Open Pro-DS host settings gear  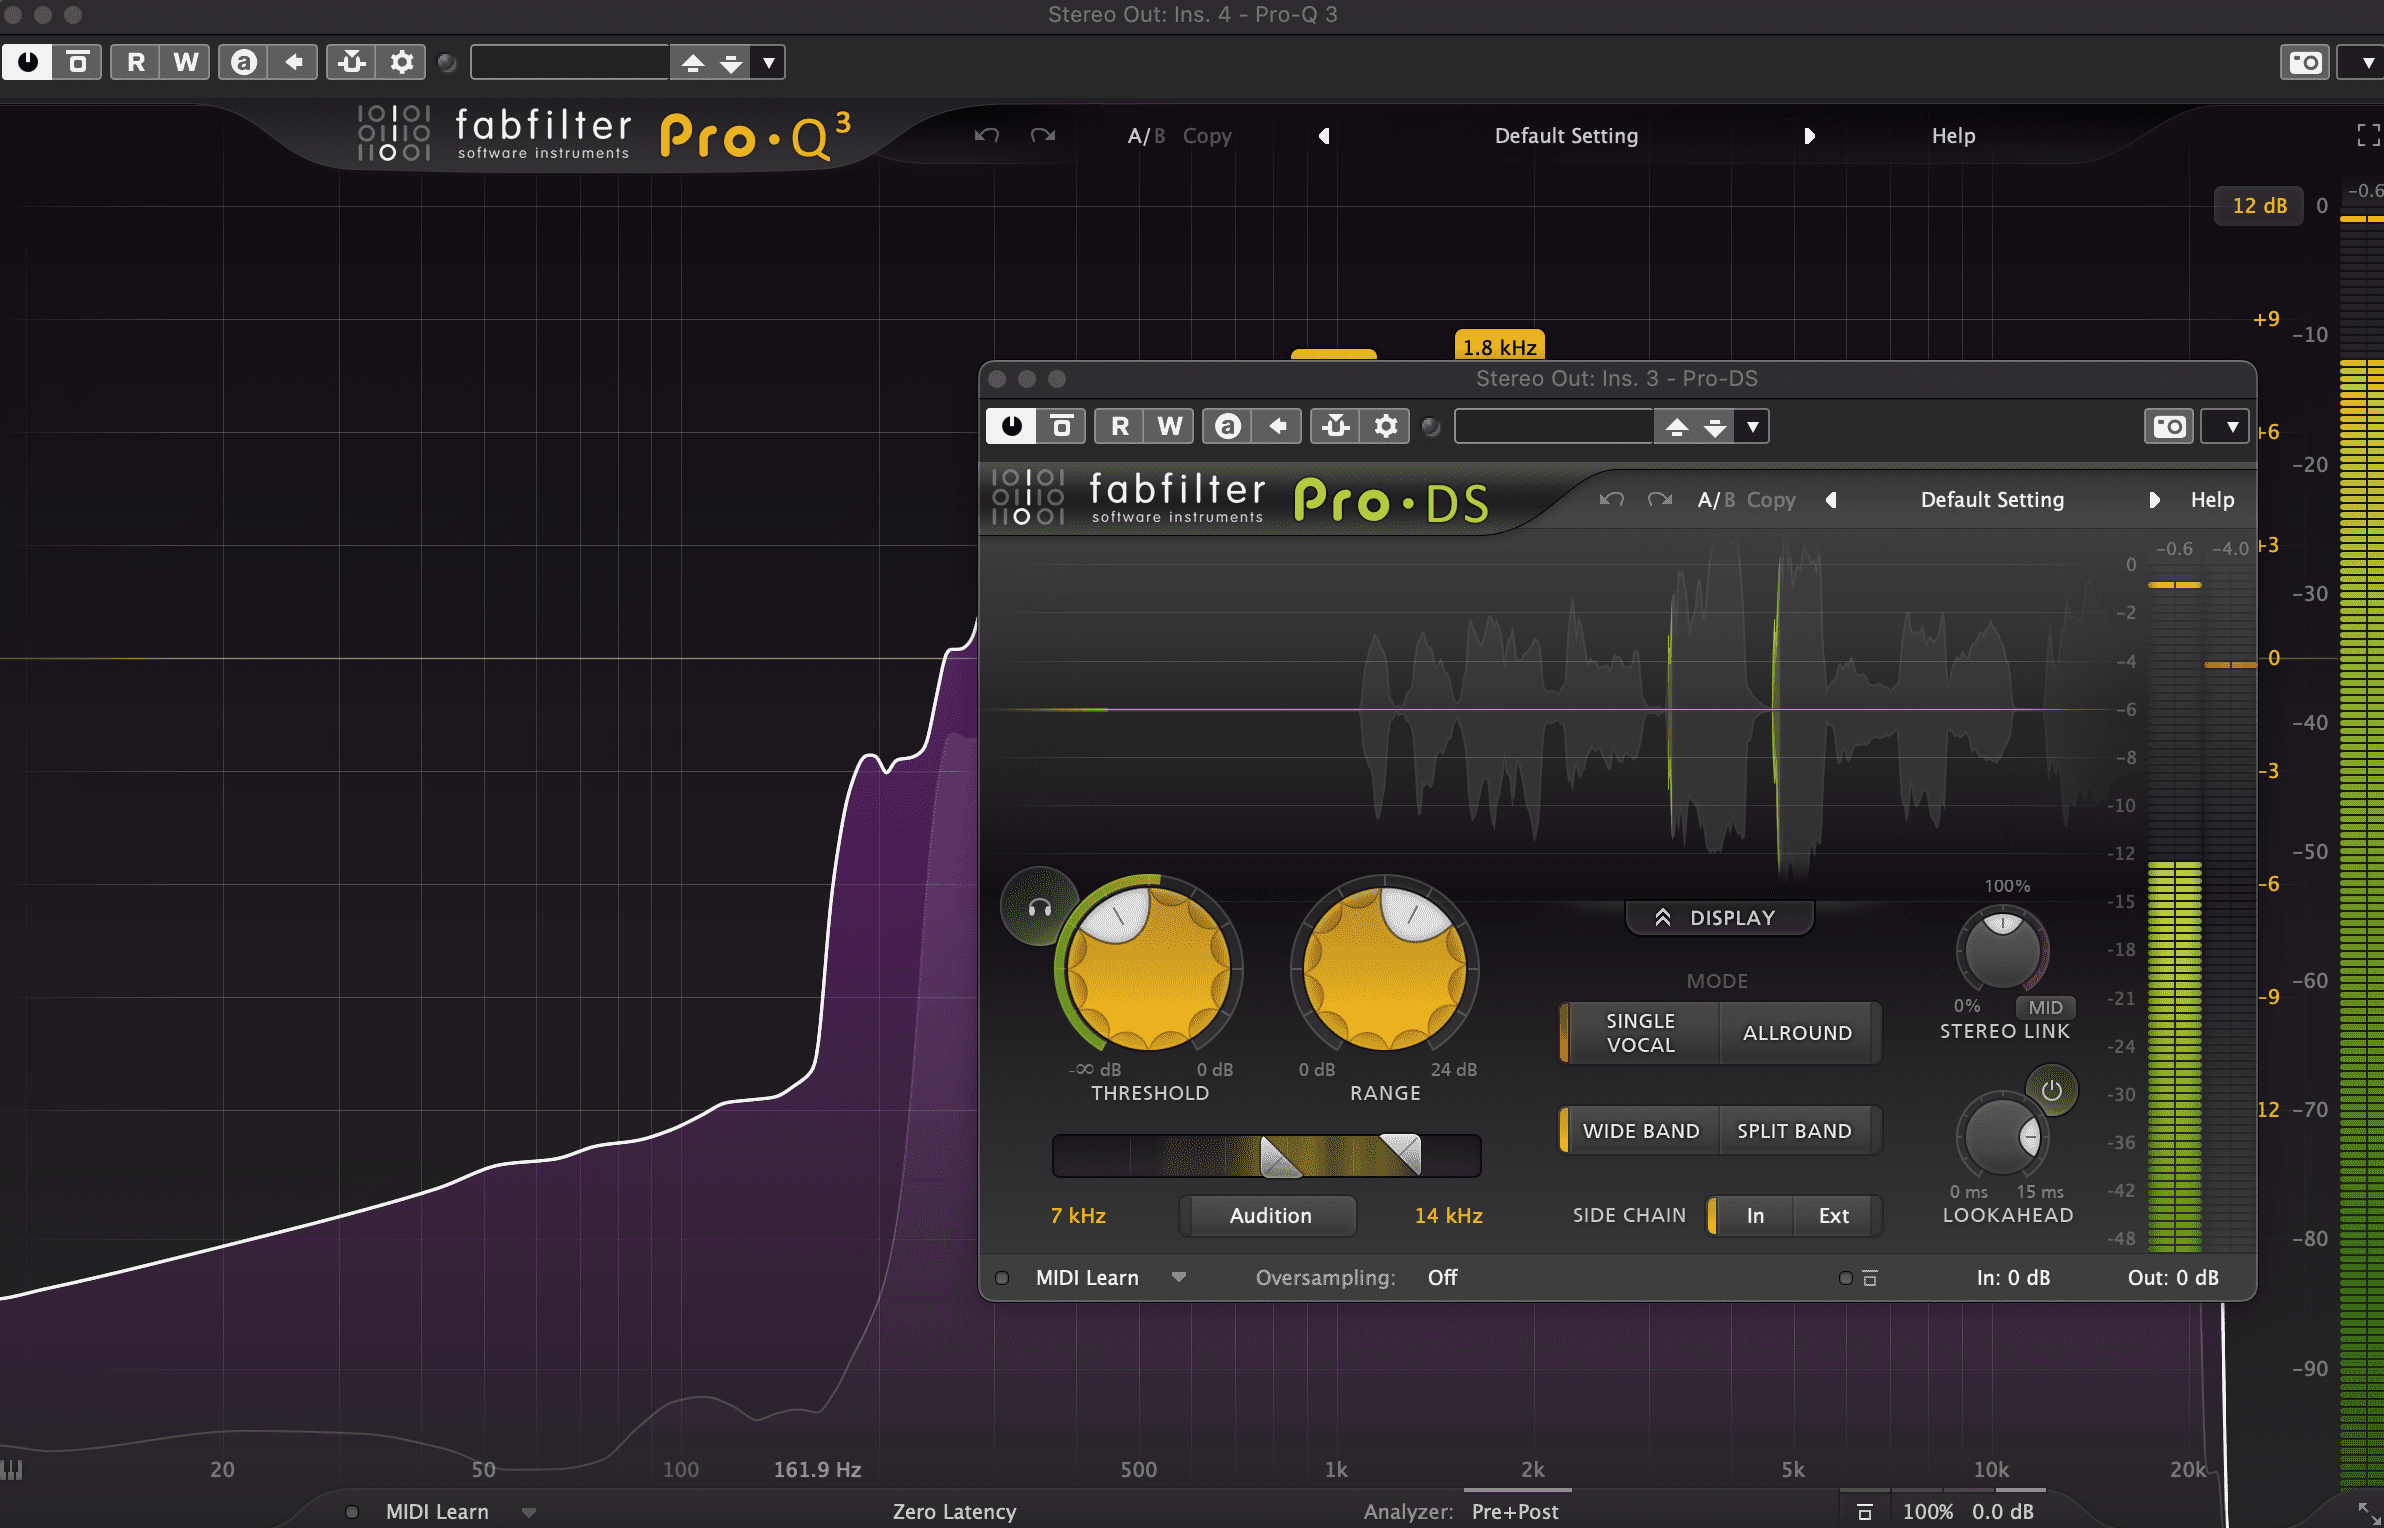pyautogui.click(x=1385, y=426)
